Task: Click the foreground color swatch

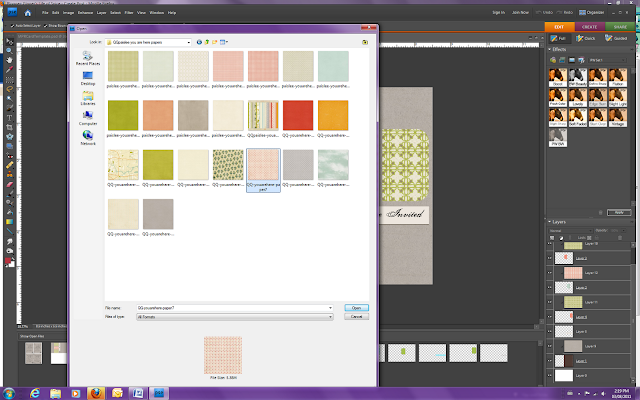Action: tap(8, 261)
